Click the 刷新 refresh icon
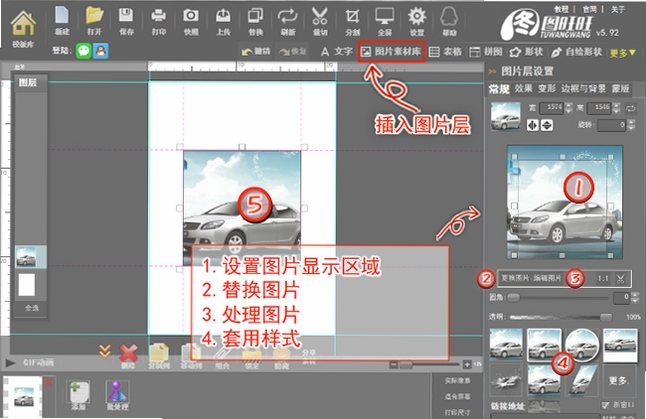 [x=288, y=16]
